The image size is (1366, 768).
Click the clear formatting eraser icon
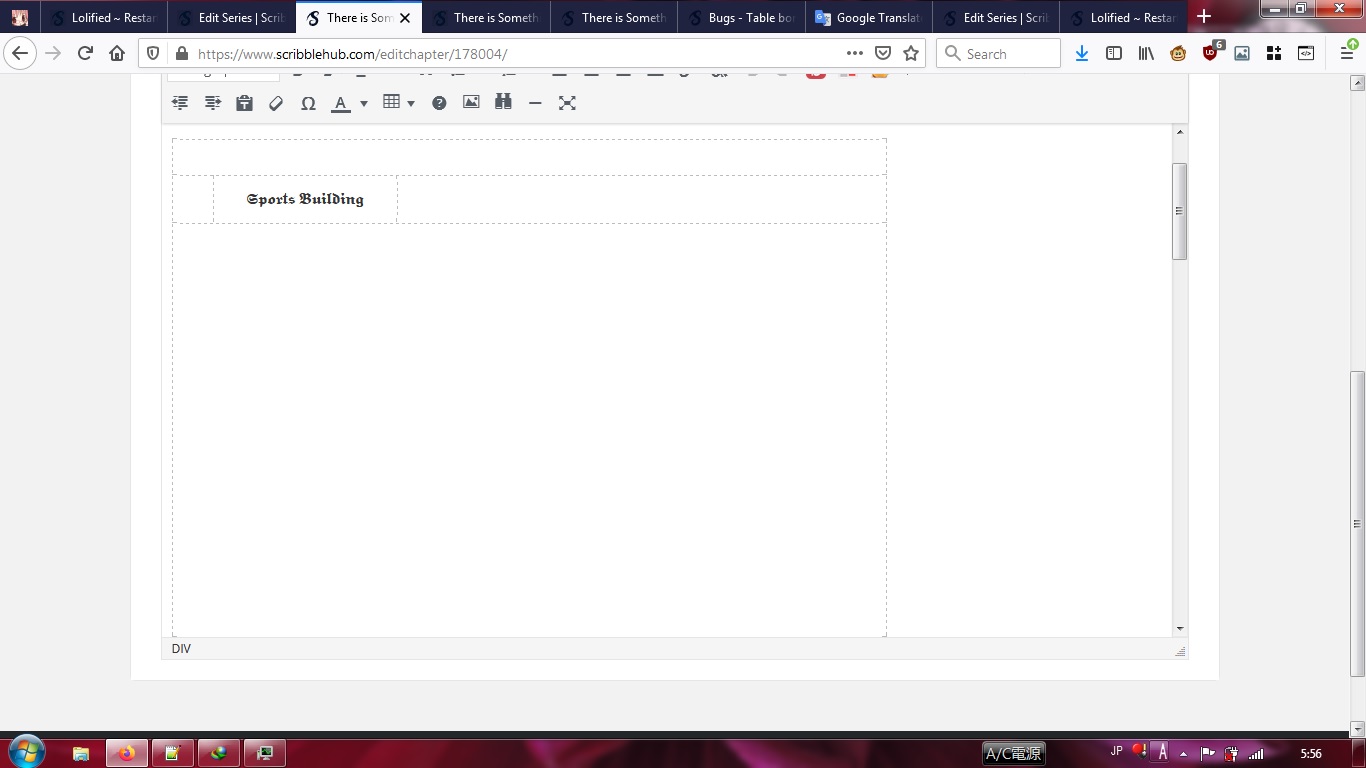[276, 103]
